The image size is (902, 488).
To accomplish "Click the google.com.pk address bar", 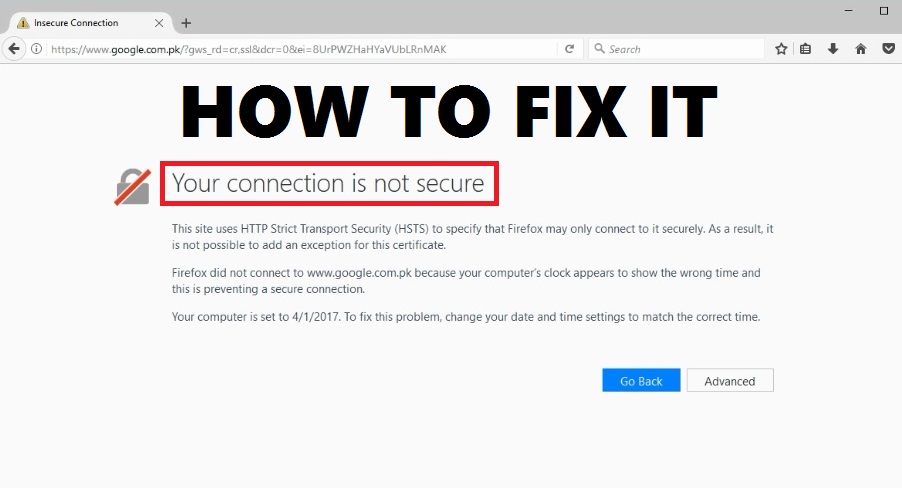I will pos(300,49).
